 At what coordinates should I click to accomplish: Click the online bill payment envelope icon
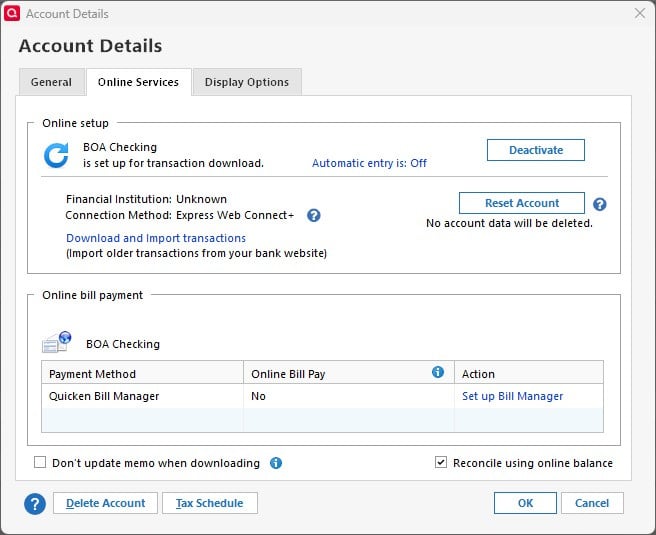[x=56, y=342]
